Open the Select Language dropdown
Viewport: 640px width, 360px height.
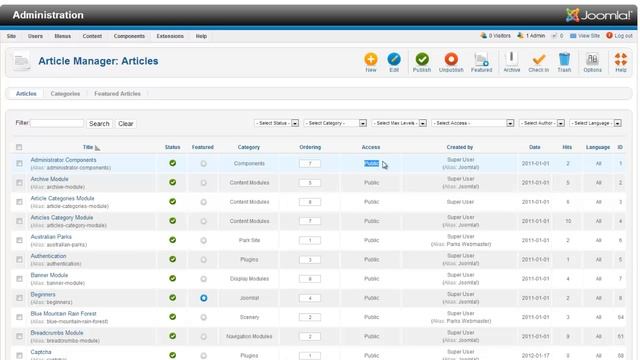(x=596, y=123)
